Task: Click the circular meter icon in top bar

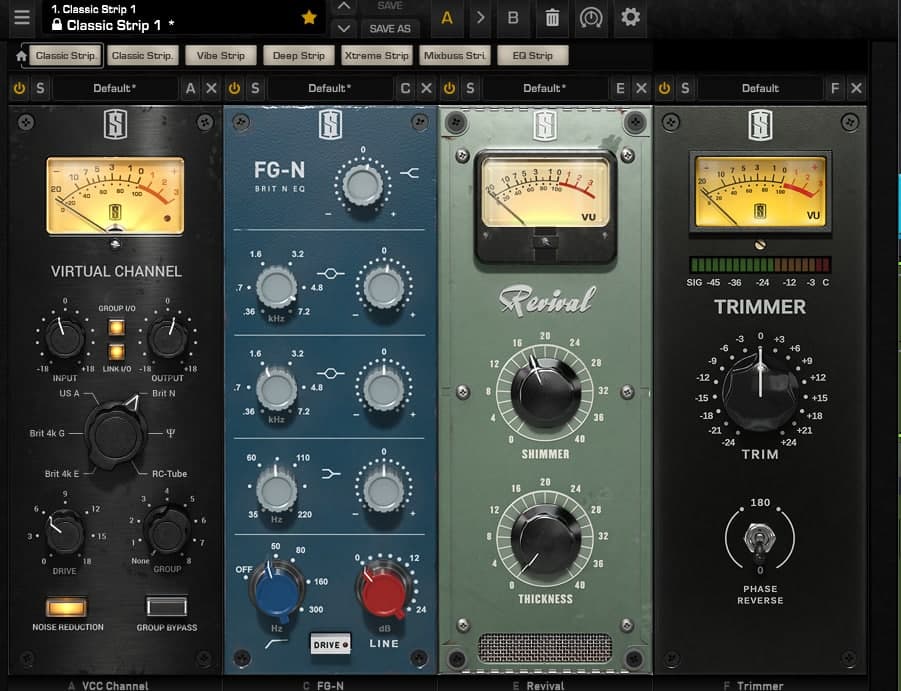Action: (590, 18)
